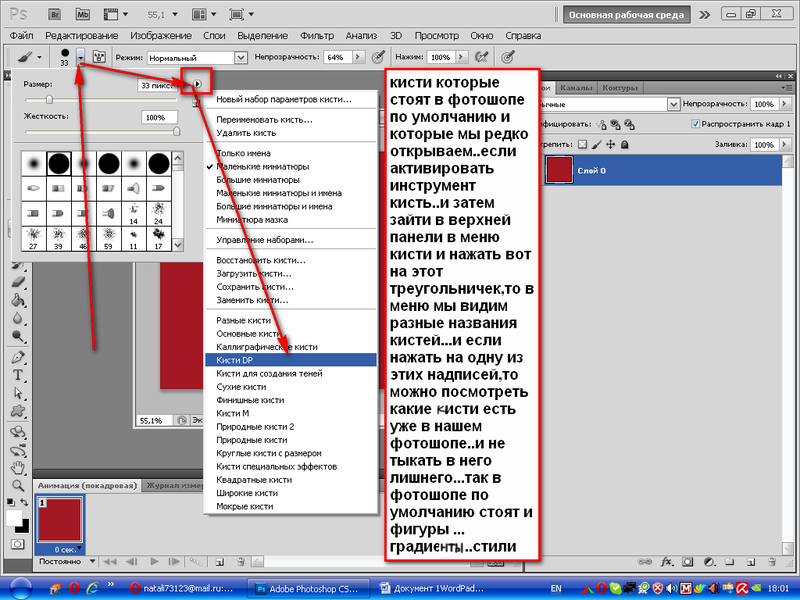Viewport: 800px width, 600px height.
Task: Toggle Lock image pixels brush icon
Action: [596, 144]
